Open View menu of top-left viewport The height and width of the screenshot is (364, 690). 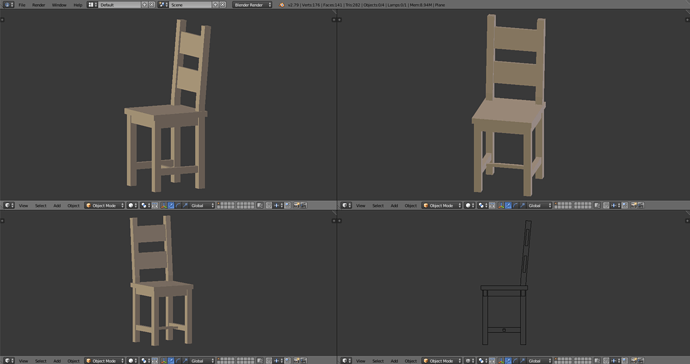click(x=23, y=205)
